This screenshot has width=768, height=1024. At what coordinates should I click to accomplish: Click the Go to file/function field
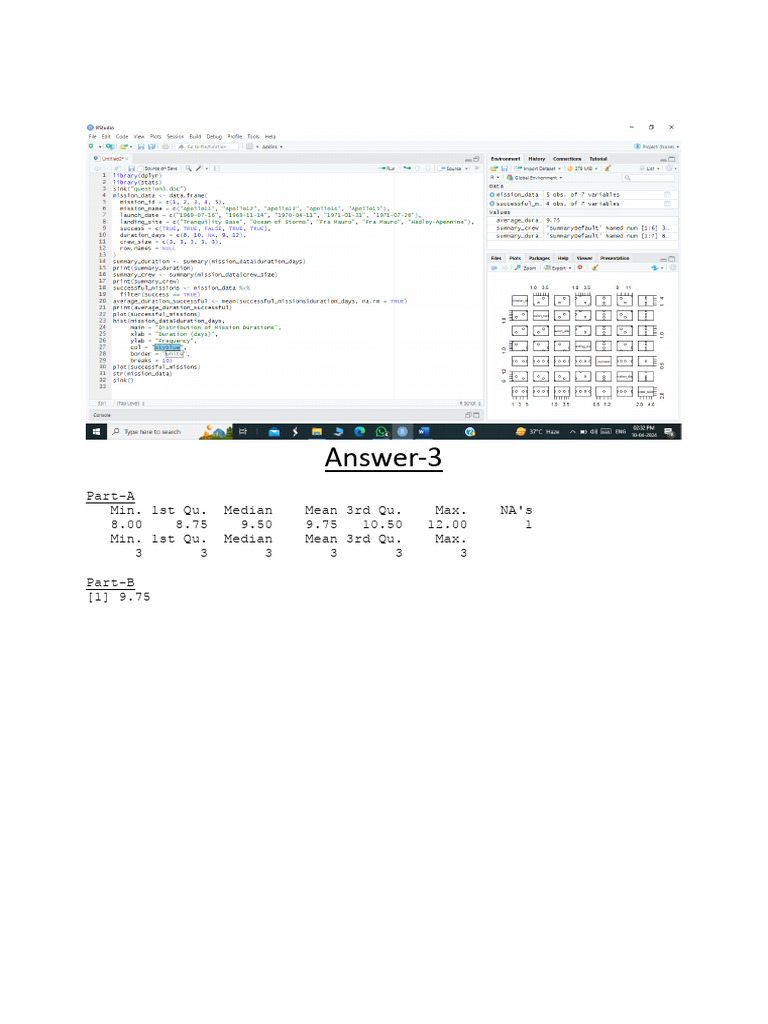(205, 147)
